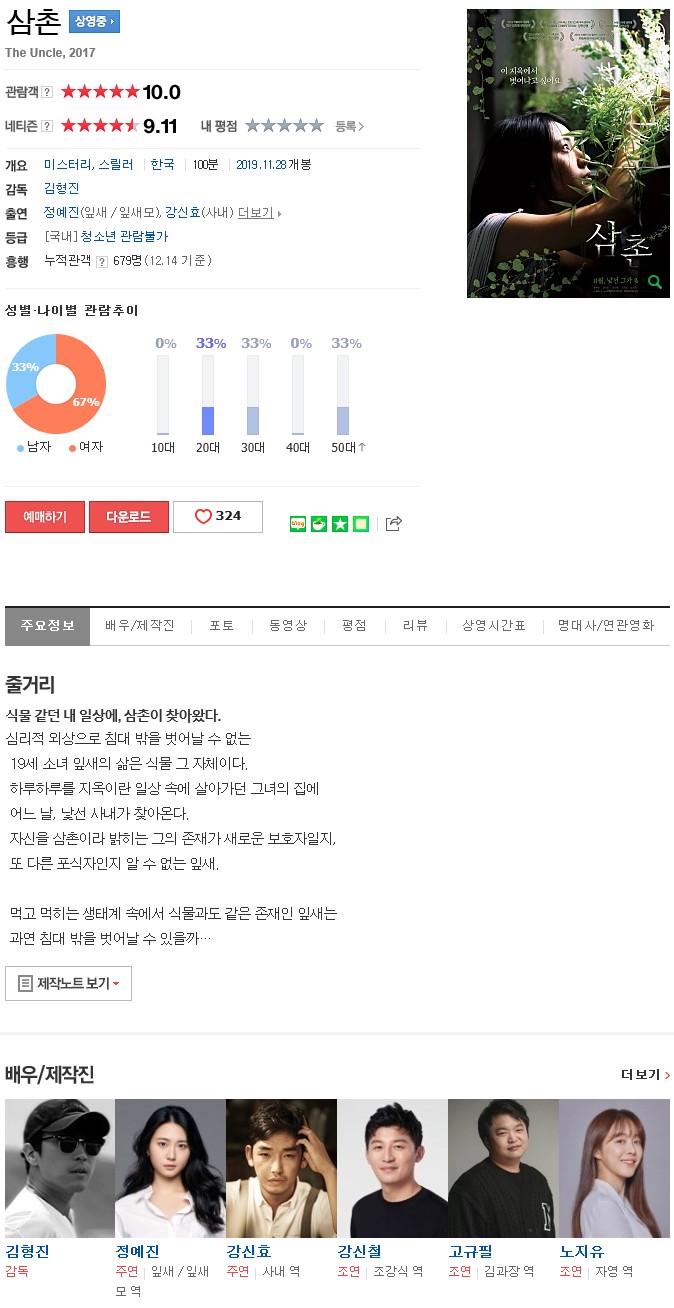This screenshot has width=674, height=1308.
Task: Set my rating on the gray stars
Action: pyautogui.click(x=284, y=126)
